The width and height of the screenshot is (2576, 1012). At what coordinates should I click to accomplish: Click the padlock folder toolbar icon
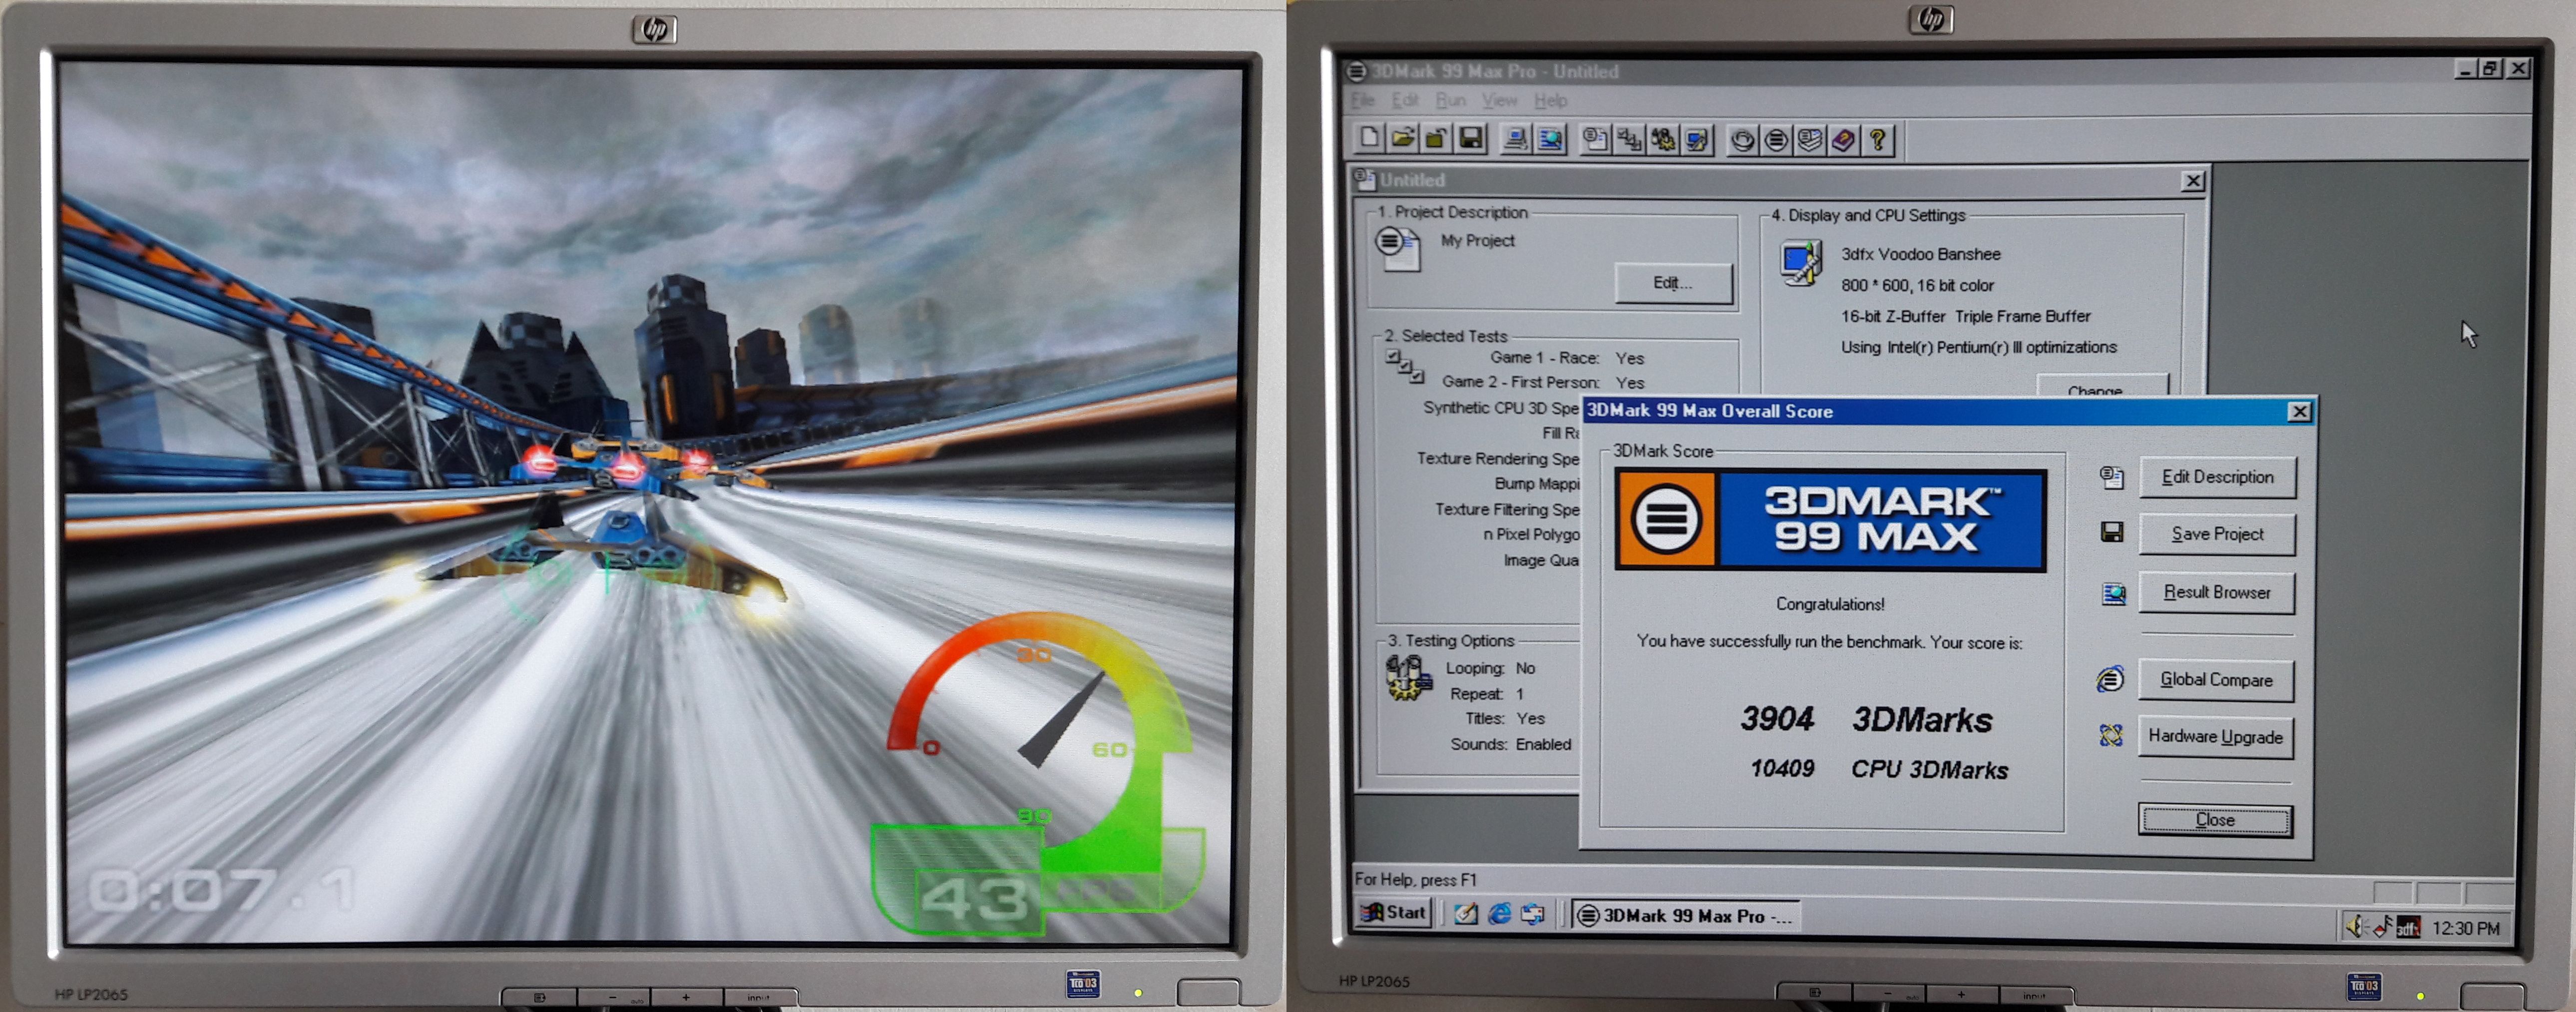pyautogui.click(x=1436, y=138)
